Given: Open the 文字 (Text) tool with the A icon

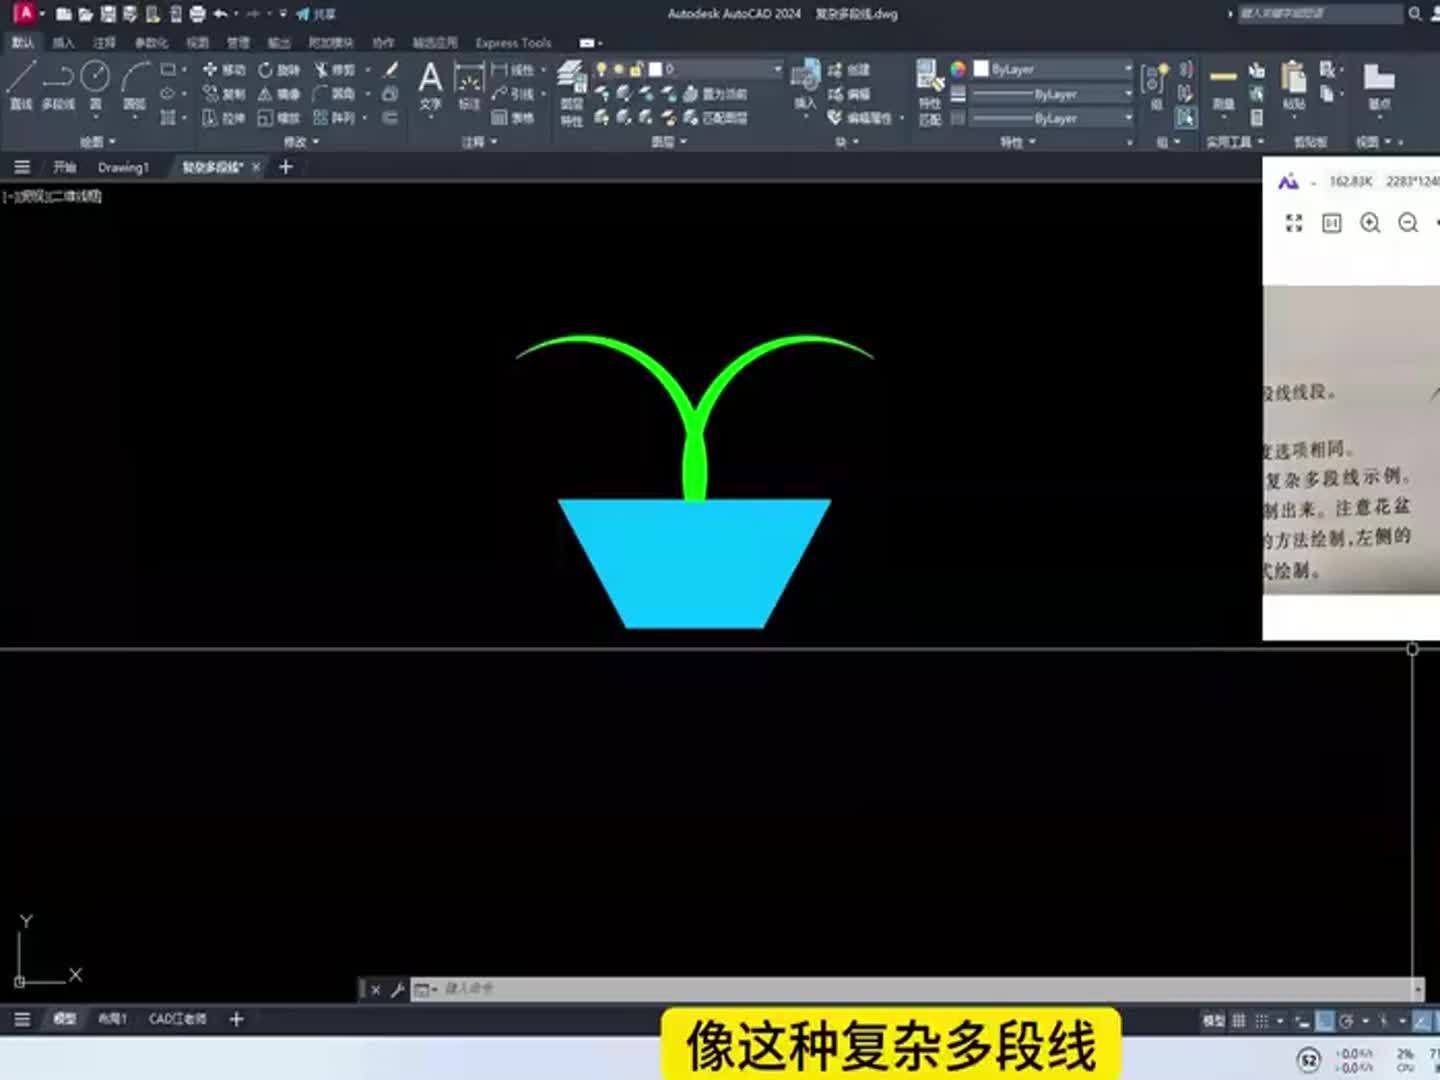Looking at the screenshot, I should tap(430, 80).
